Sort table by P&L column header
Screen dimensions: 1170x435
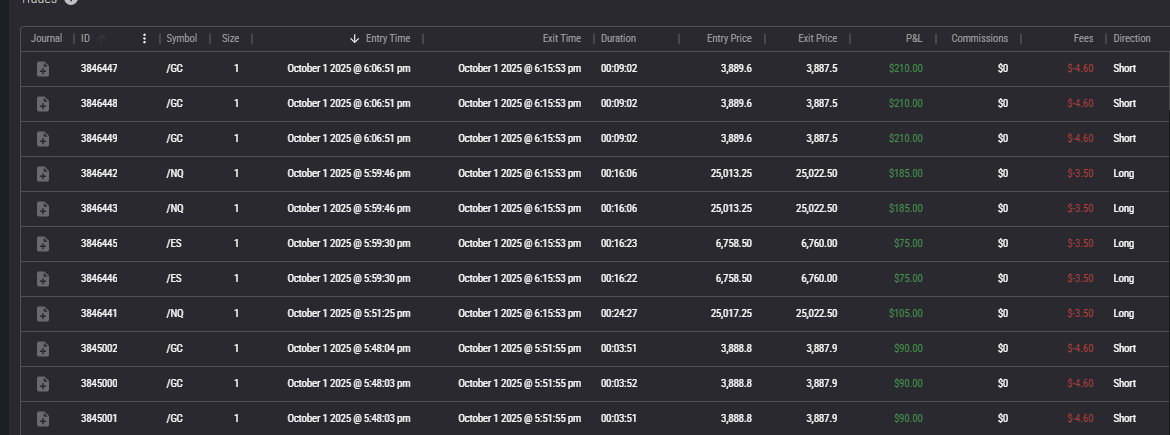click(x=913, y=39)
